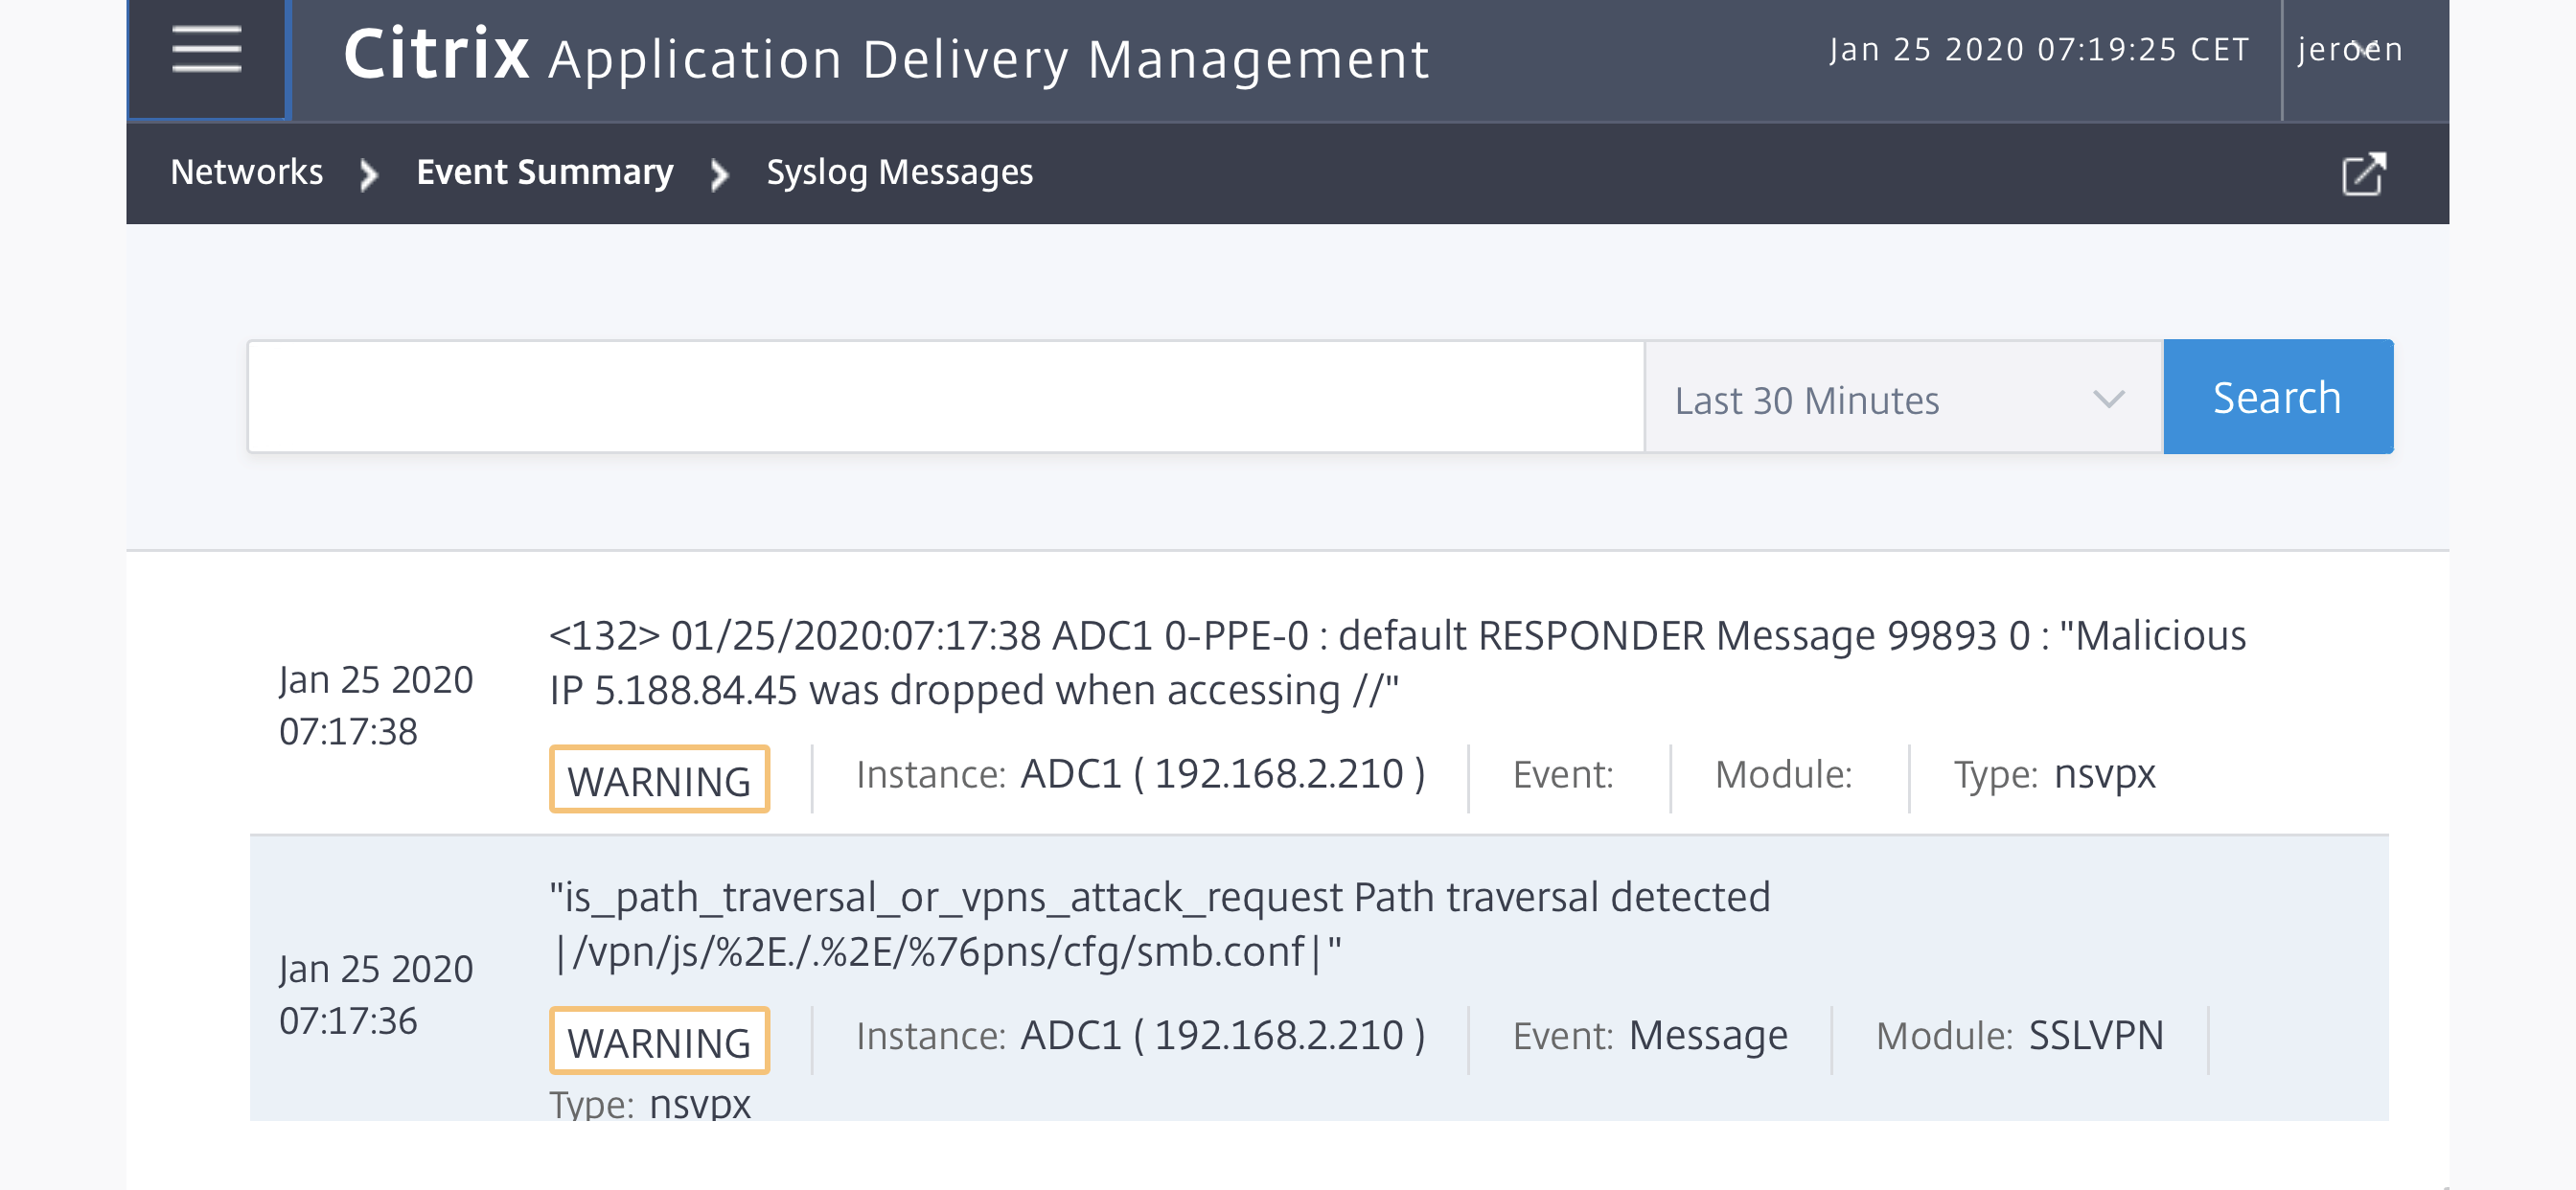The height and width of the screenshot is (1190, 2576).
Task: Open the Path traversal detected syslog message
Action: click(x=1159, y=924)
